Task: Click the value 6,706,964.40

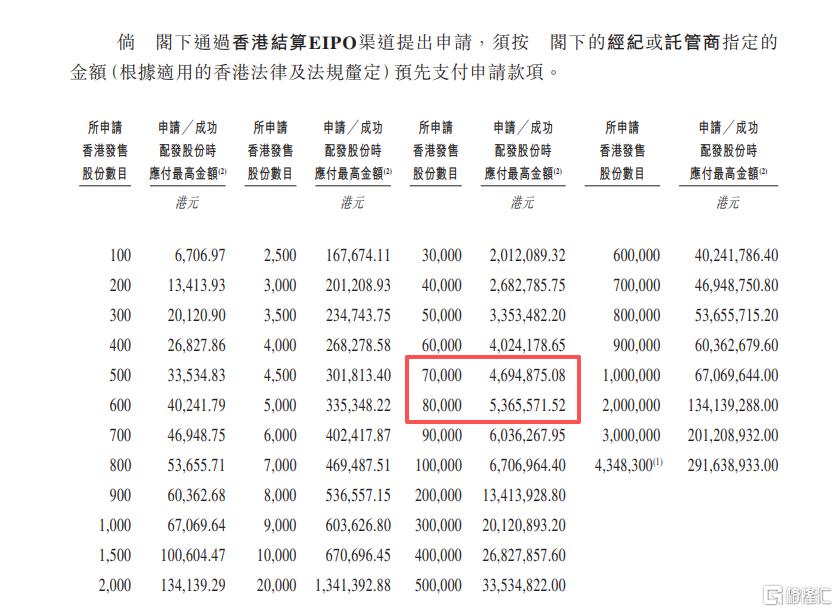Action: 527,465
